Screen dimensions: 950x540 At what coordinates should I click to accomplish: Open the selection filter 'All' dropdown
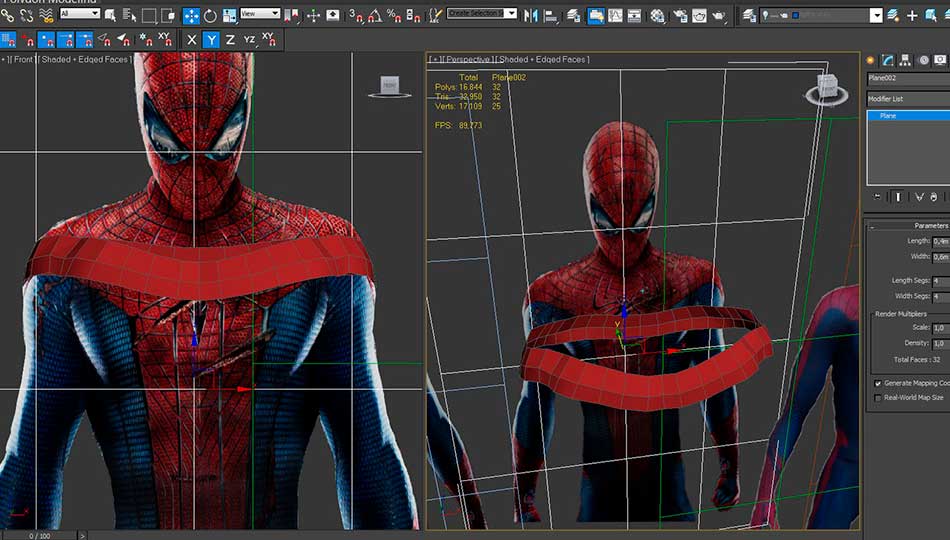[79, 14]
